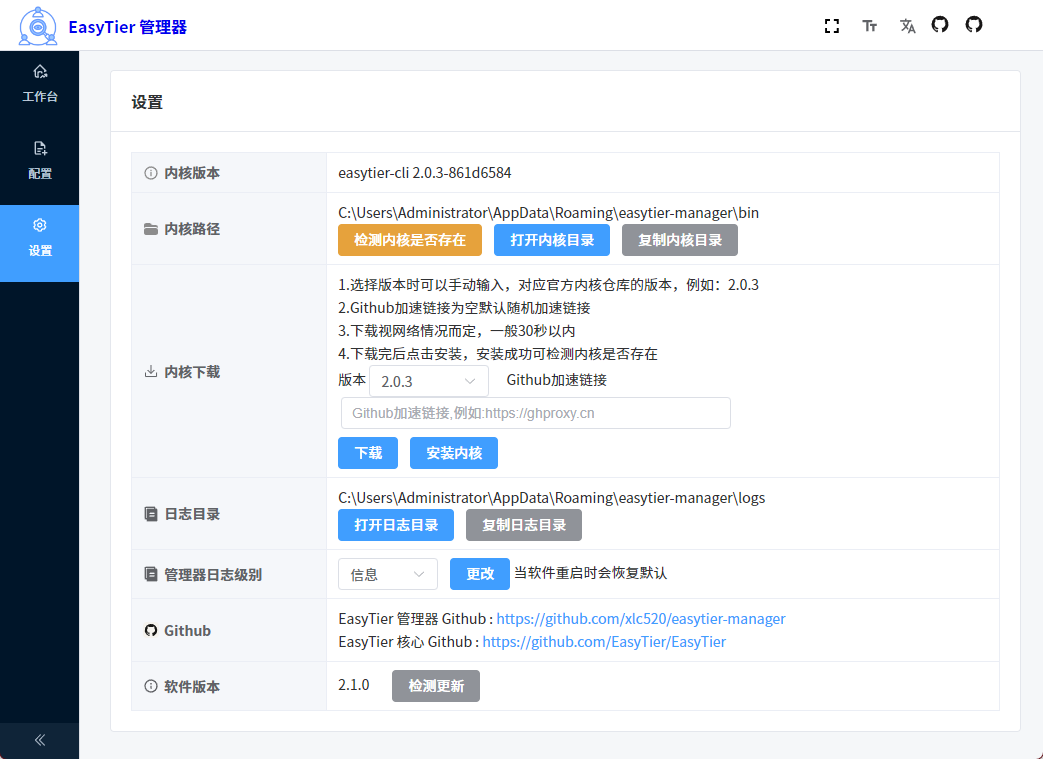This screenshot has width=1043, height=759.
Task: Click instruction line 2.Github加速链接为空默认随机
Action: [464, 308]
